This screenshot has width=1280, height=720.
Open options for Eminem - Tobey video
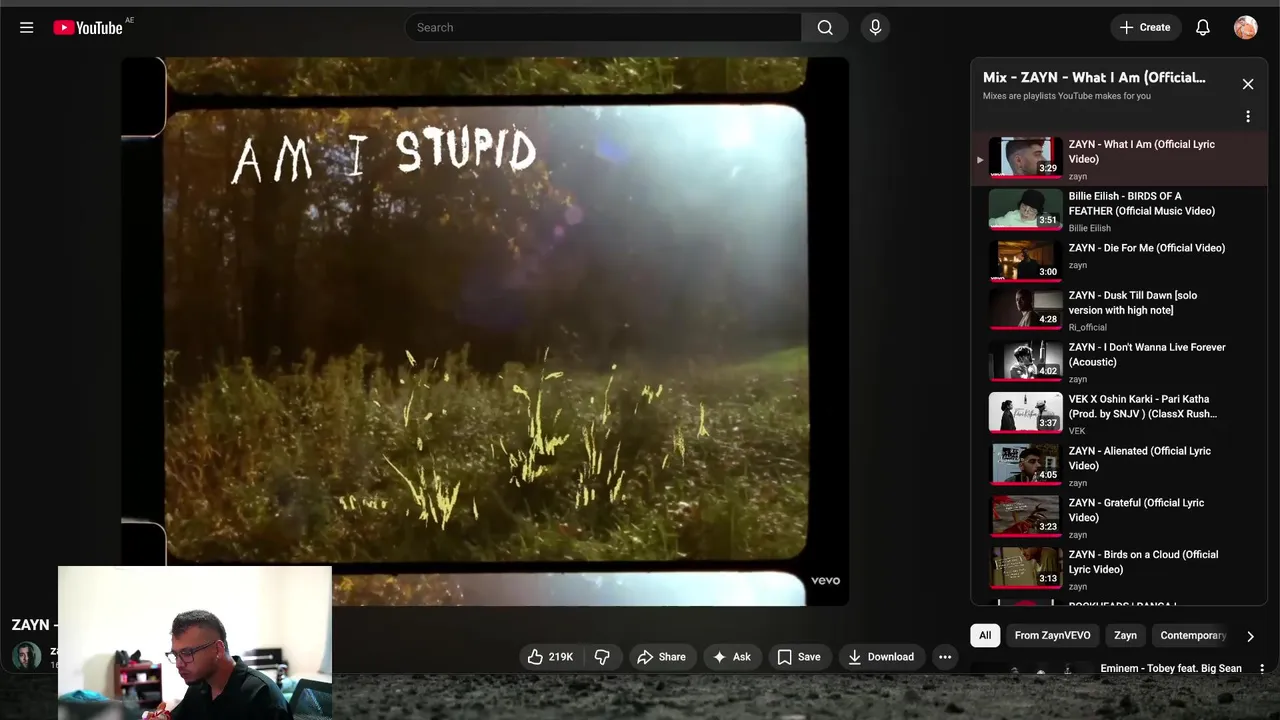click(1262, 669)
